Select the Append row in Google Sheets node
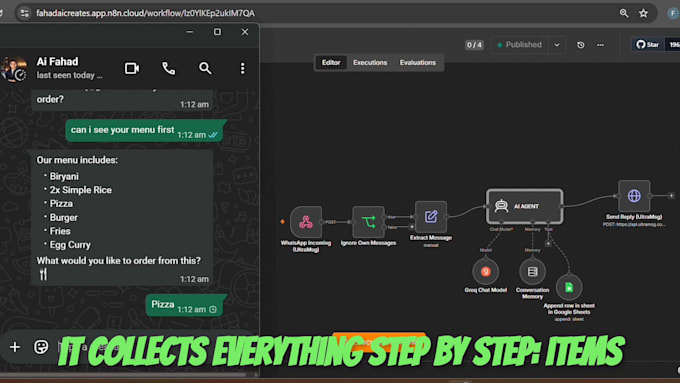The width and height of the screenshot is (680, 383). point(569,287)
